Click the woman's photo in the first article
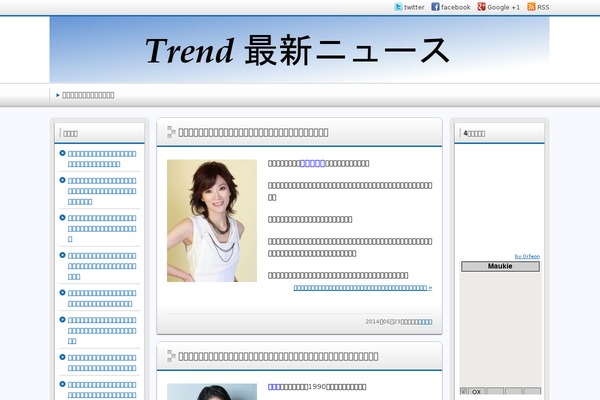The width and height of the screenshot is (600, 400). [212, 221]
